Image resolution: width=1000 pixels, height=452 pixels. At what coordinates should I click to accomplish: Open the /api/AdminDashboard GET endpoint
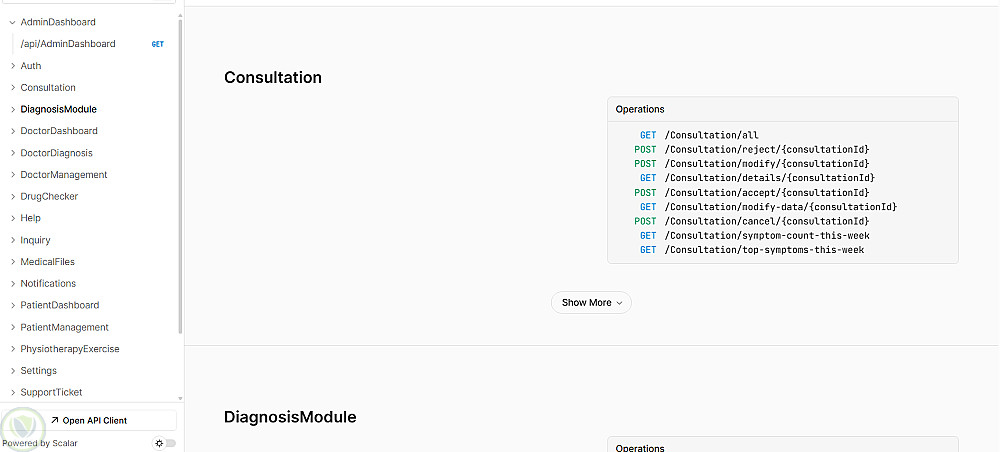(68, 44)
